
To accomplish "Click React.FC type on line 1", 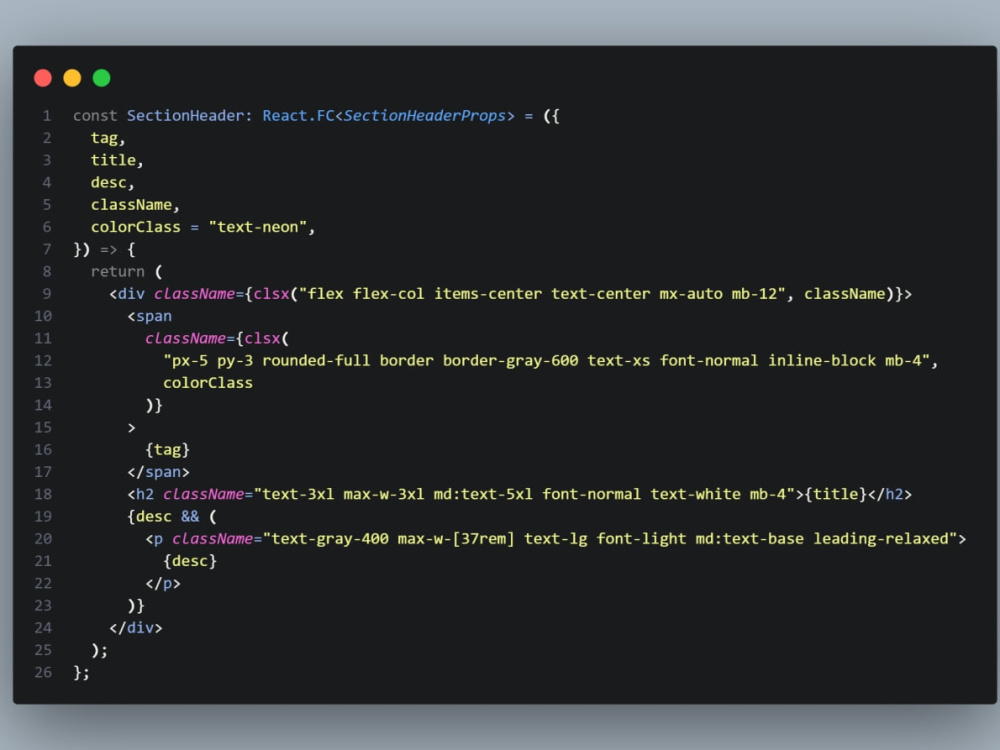I will pos(298,116).
